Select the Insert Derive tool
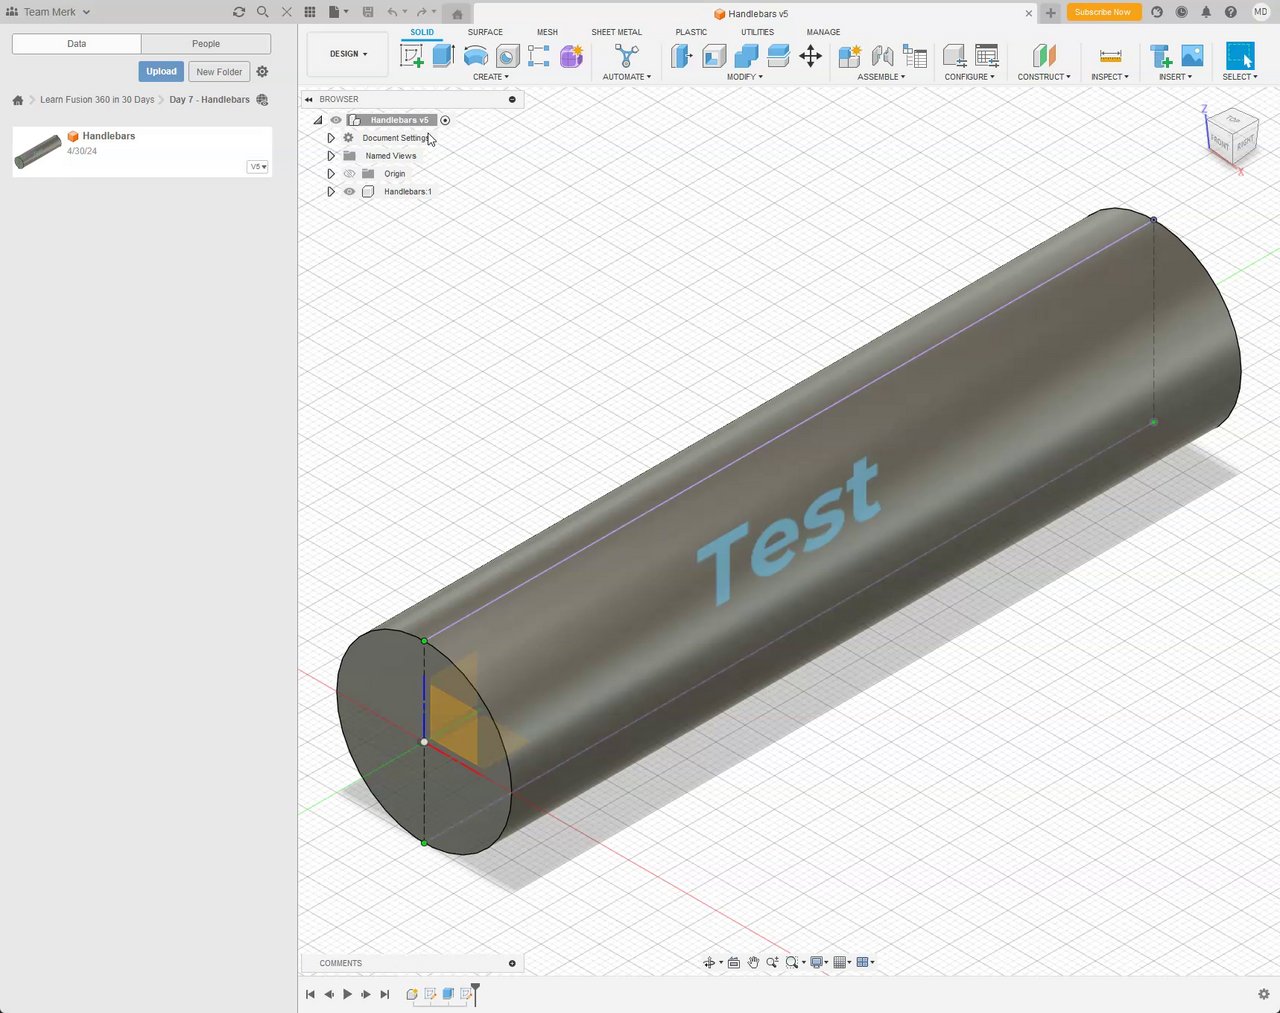Screen dimensions: 1280x1013 [1160, 56]
